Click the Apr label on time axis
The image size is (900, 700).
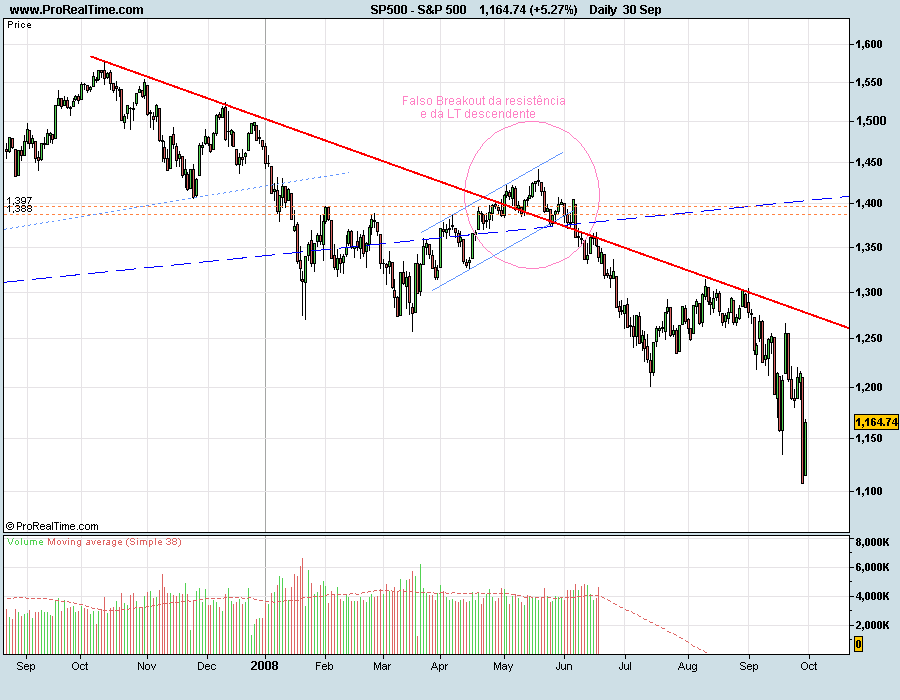point(439,666)
